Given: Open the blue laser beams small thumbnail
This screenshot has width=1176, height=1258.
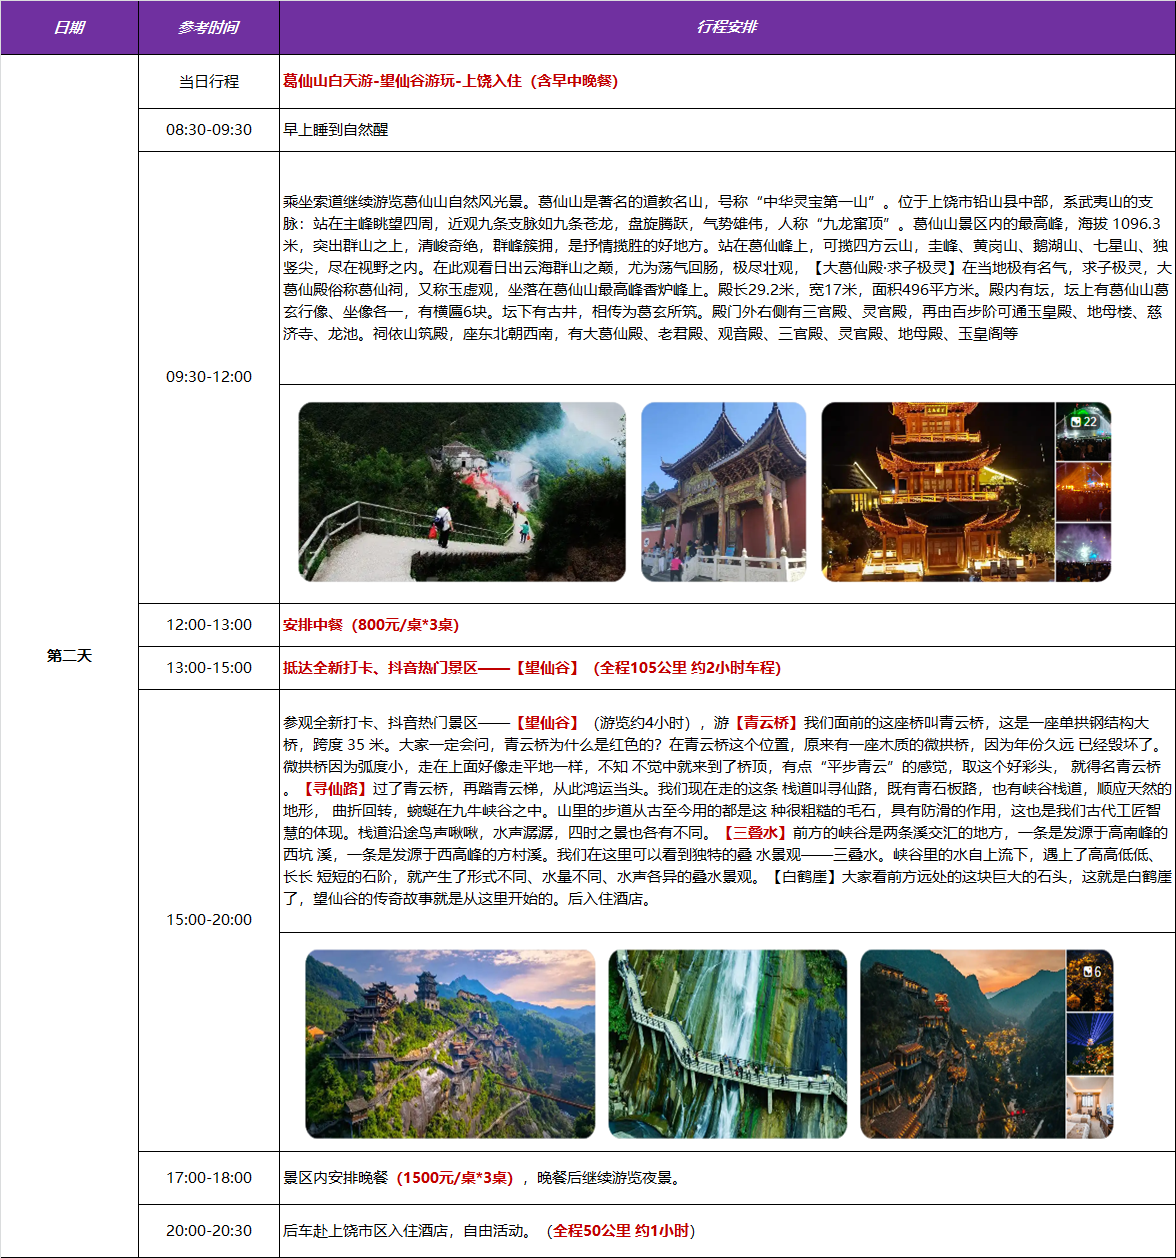Looking at the screenshot, I should click(1090, 1043).
